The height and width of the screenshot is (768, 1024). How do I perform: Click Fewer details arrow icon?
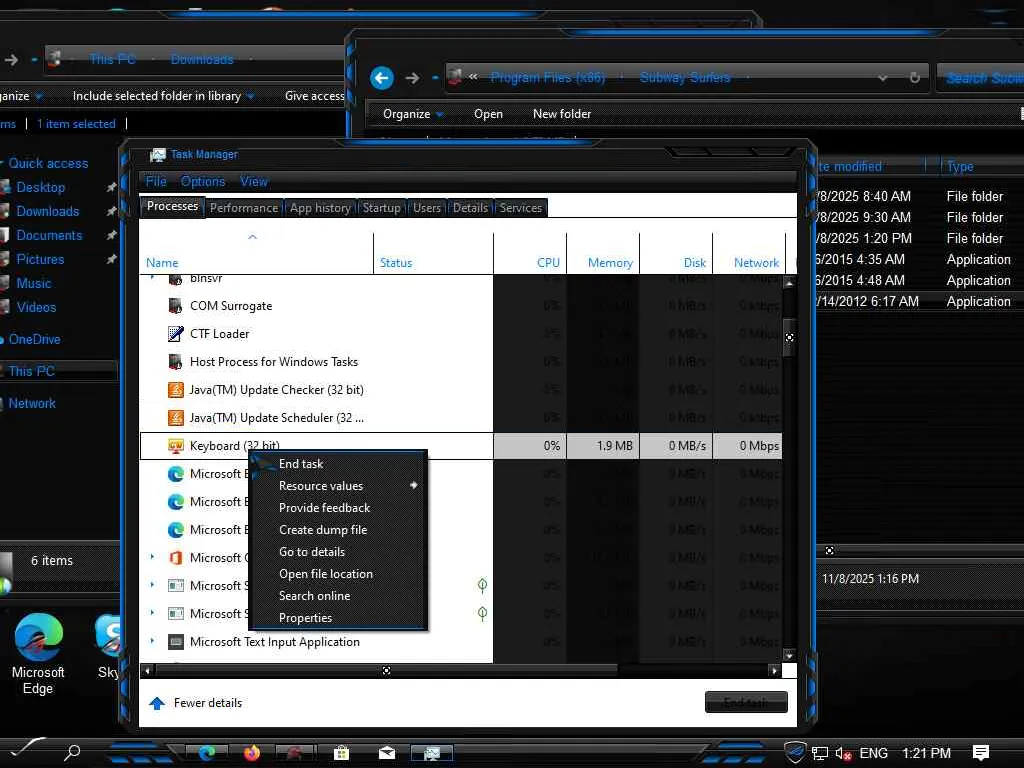tap(157, 703)
